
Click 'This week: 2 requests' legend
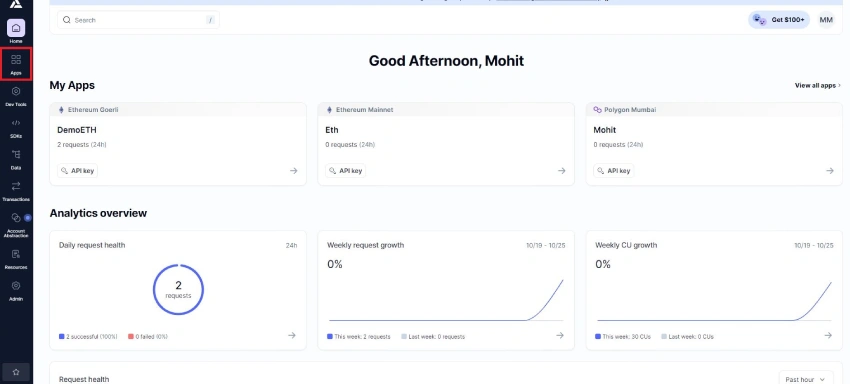359,337
